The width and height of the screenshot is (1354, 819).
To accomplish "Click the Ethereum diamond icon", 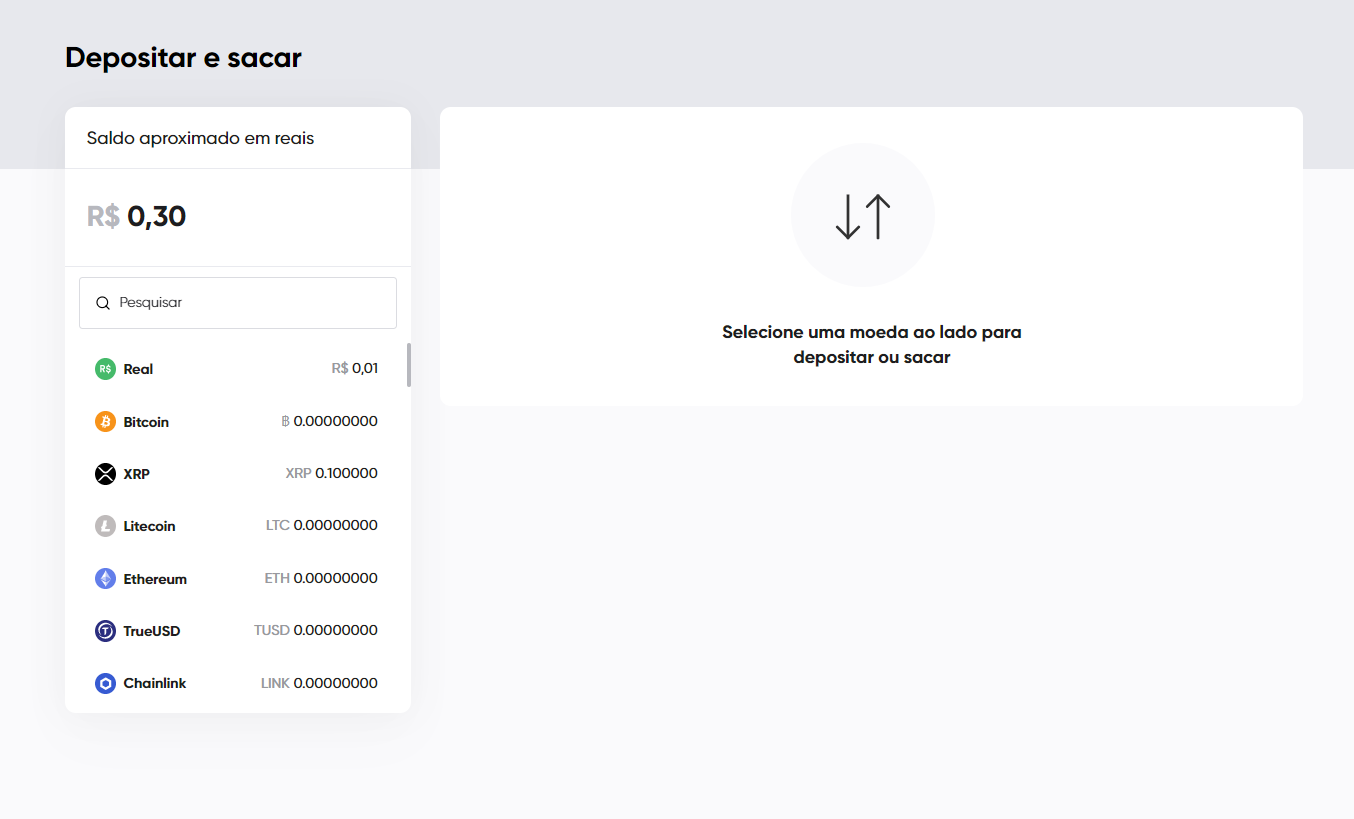I will click(x=105, y=579).
